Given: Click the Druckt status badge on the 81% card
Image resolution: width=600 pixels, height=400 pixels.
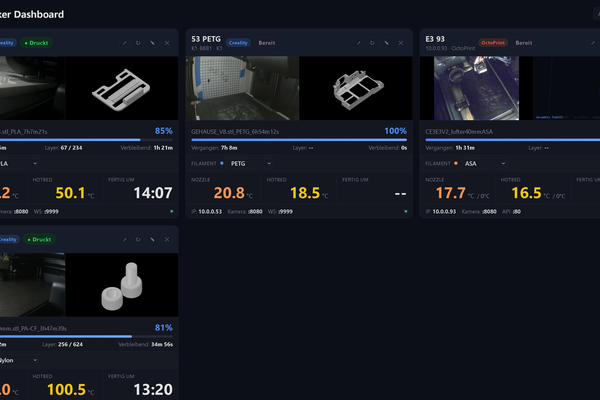Looking at the screenshot, I should [39, 240].
